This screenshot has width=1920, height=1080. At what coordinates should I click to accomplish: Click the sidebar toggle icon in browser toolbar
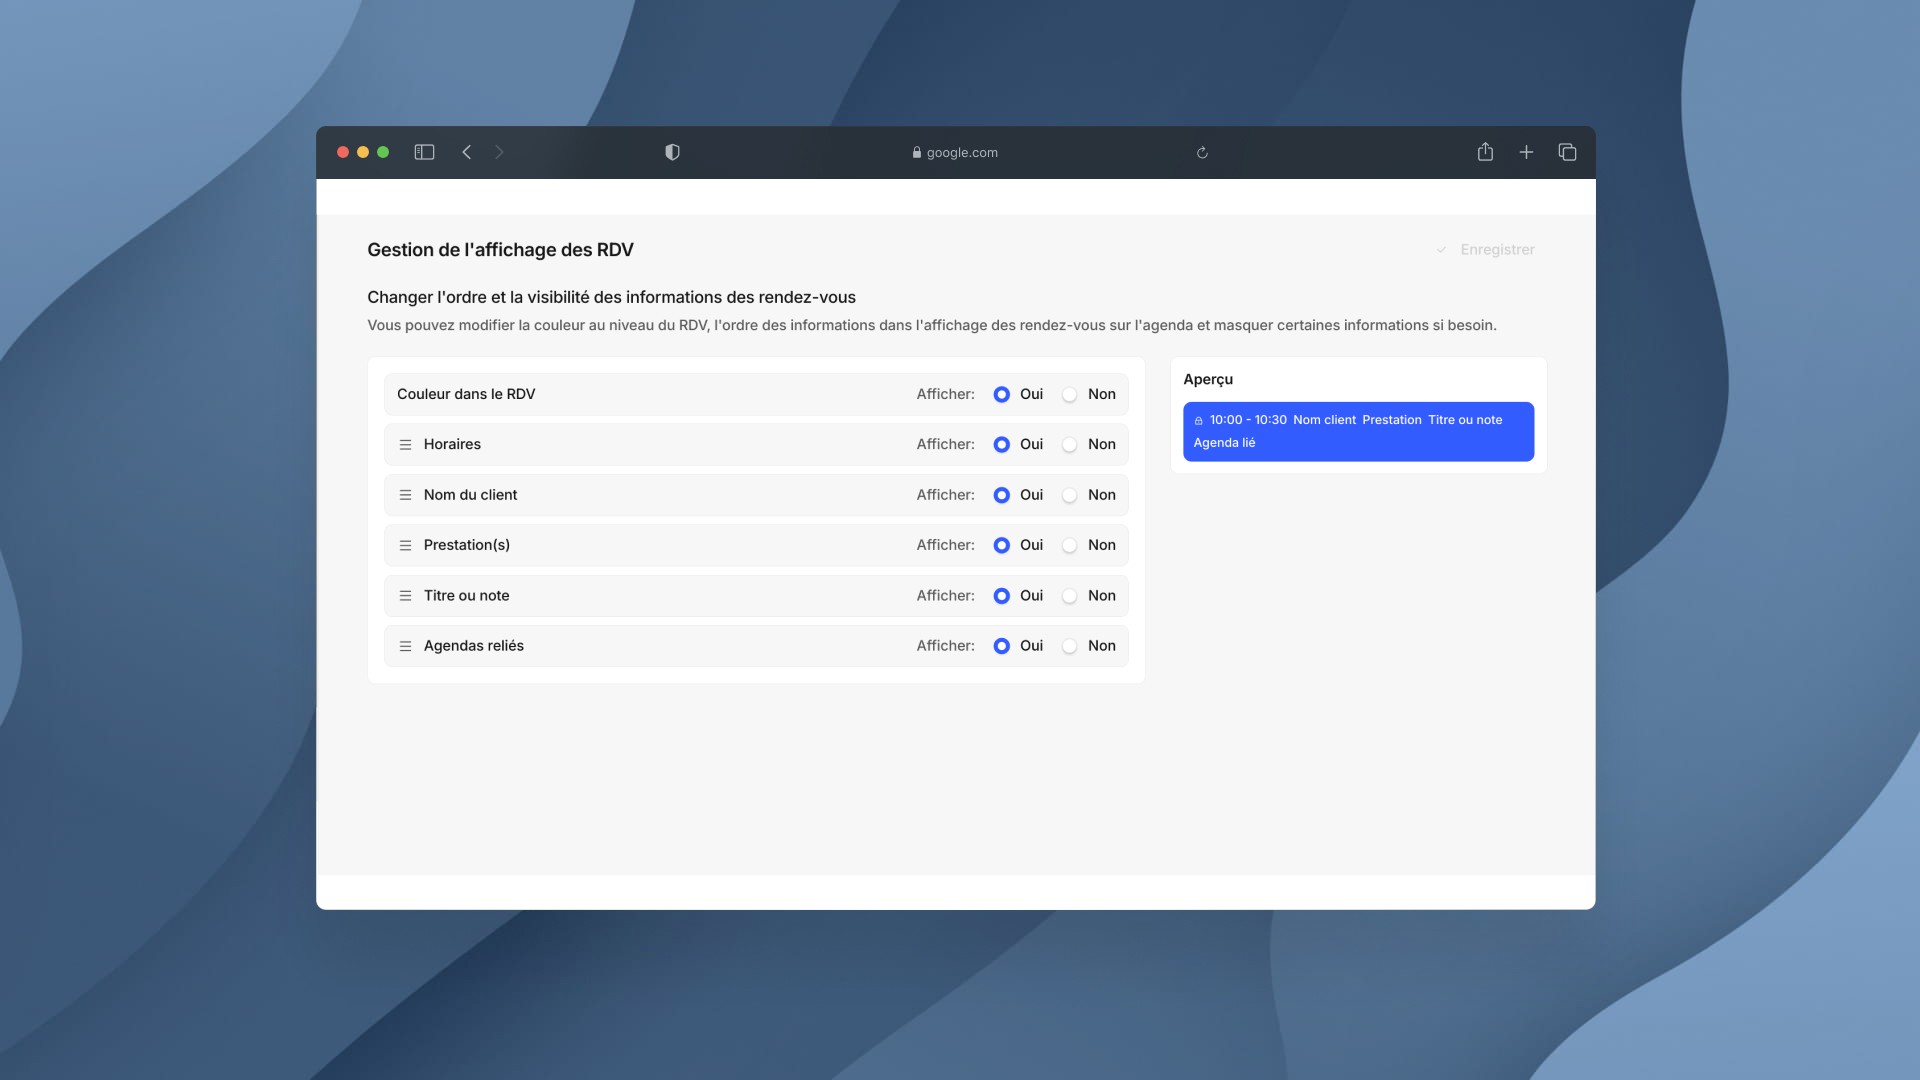(x=424, y=152)
